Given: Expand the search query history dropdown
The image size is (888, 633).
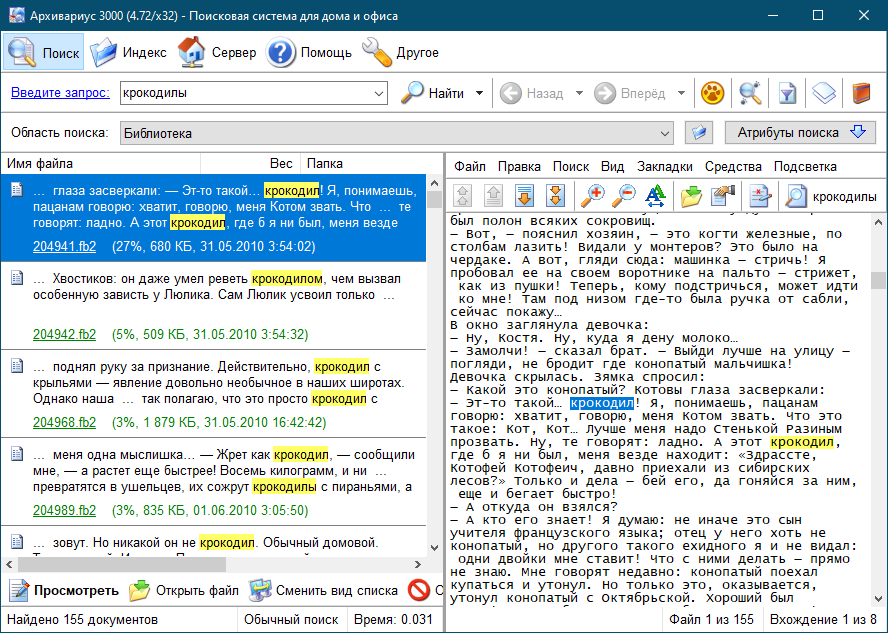Looking at the screenshot, I should pos(379,93).
